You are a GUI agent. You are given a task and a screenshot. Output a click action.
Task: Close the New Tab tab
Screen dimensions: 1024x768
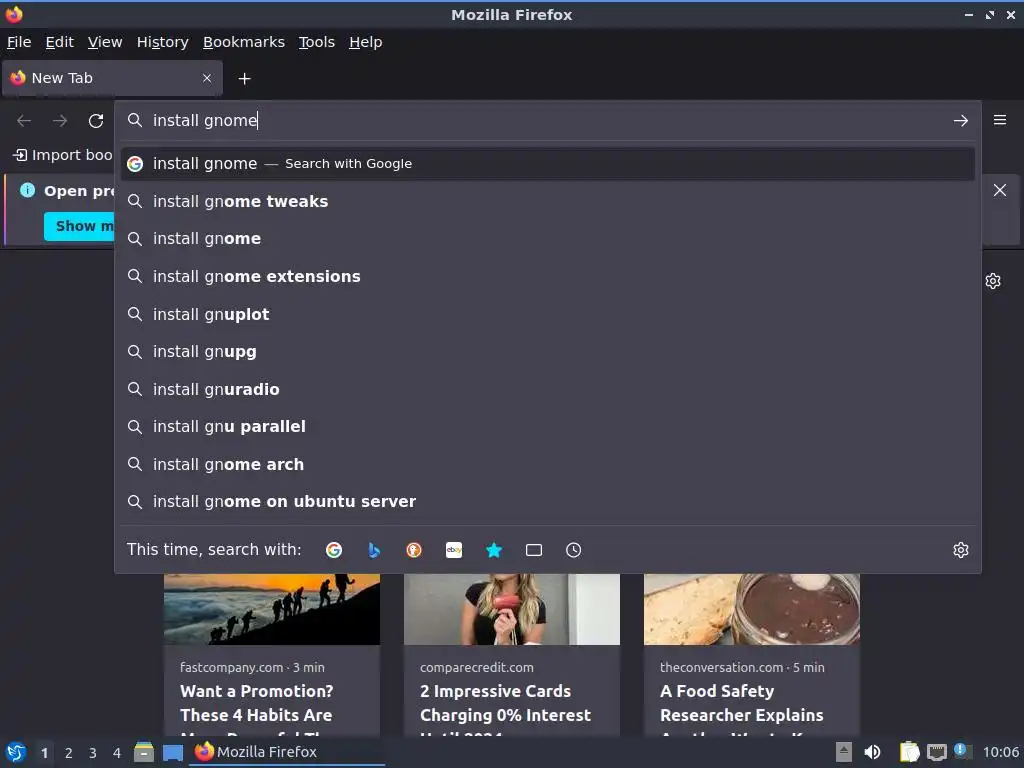click(207, 78)
